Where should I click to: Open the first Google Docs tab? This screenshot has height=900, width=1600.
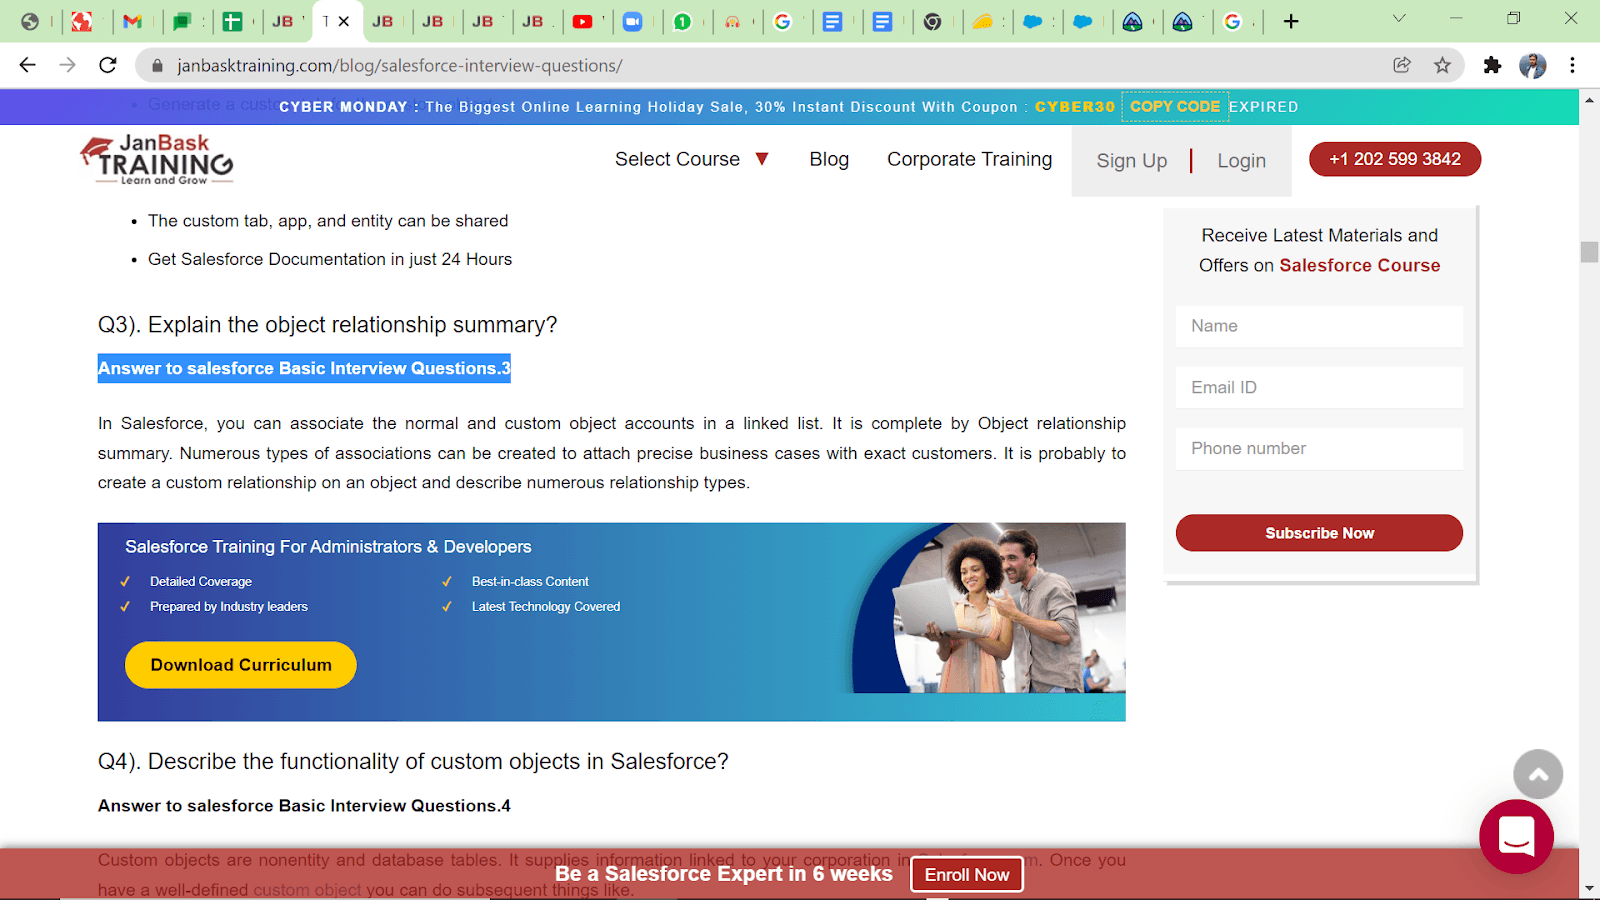[x=832, y=21]
